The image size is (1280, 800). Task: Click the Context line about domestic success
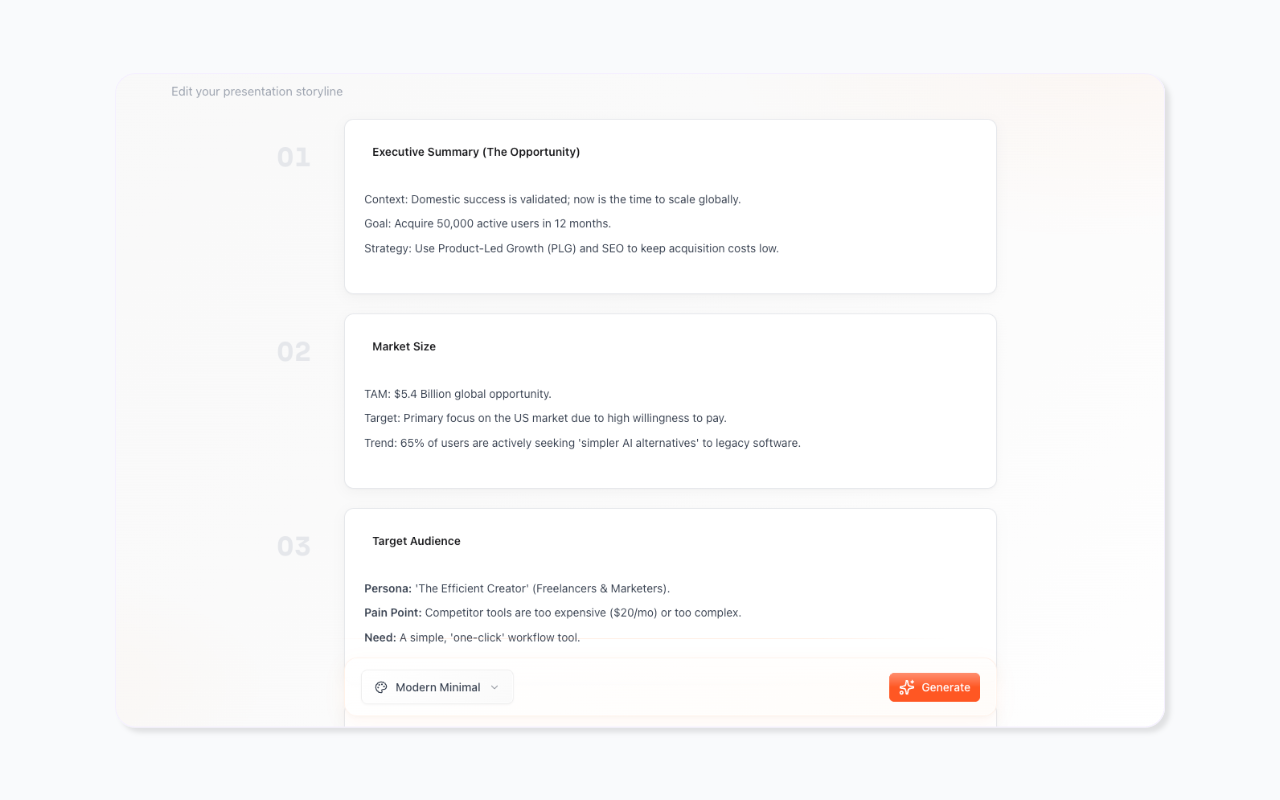click(x=552, y=200)
